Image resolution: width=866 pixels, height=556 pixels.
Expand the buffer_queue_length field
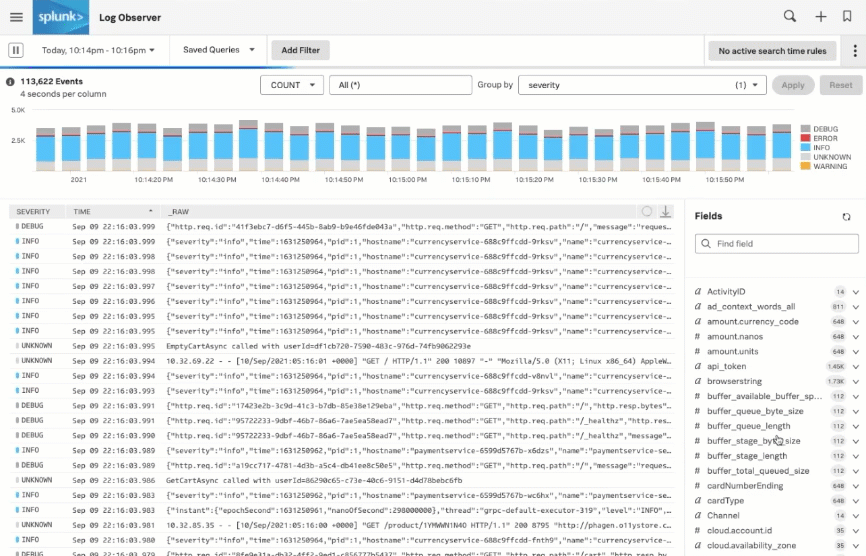(856, 426)
